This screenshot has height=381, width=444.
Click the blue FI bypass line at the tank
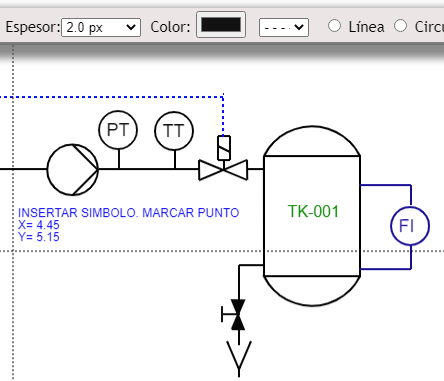click(386, 185)
